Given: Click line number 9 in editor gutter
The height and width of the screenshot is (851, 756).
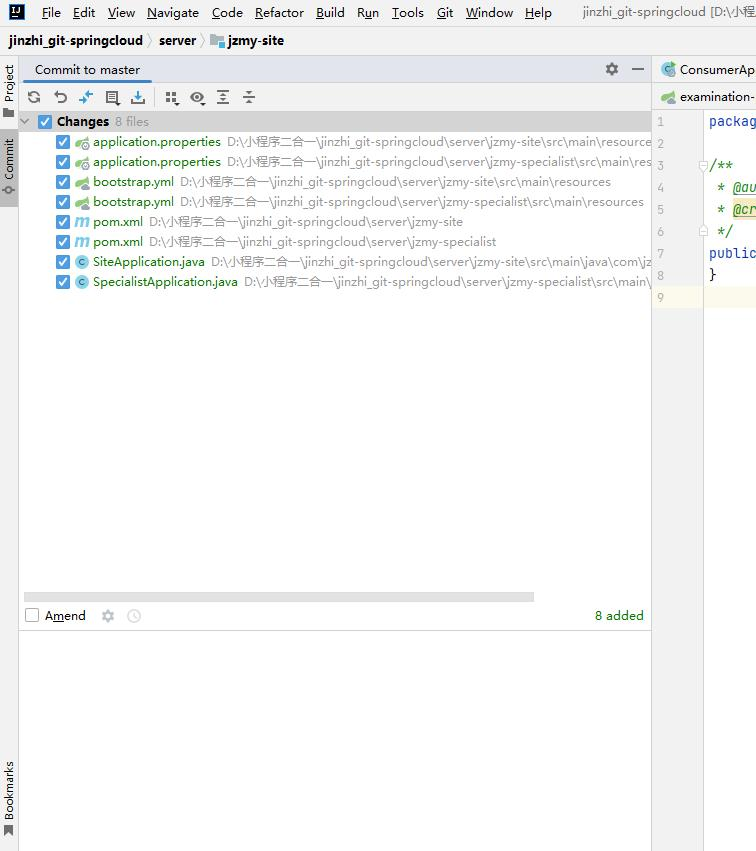Looking at the screenshot, I should (660, 297).
